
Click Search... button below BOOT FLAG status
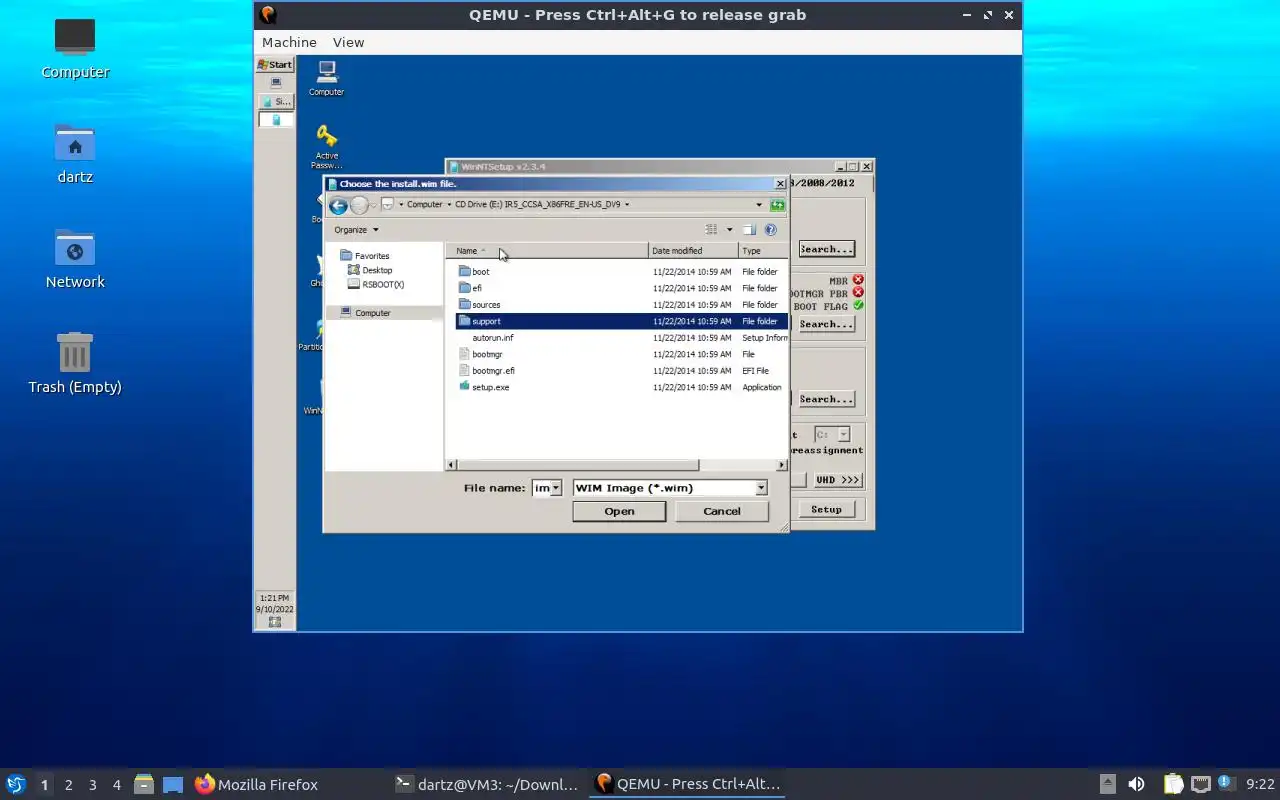point(826,324)
